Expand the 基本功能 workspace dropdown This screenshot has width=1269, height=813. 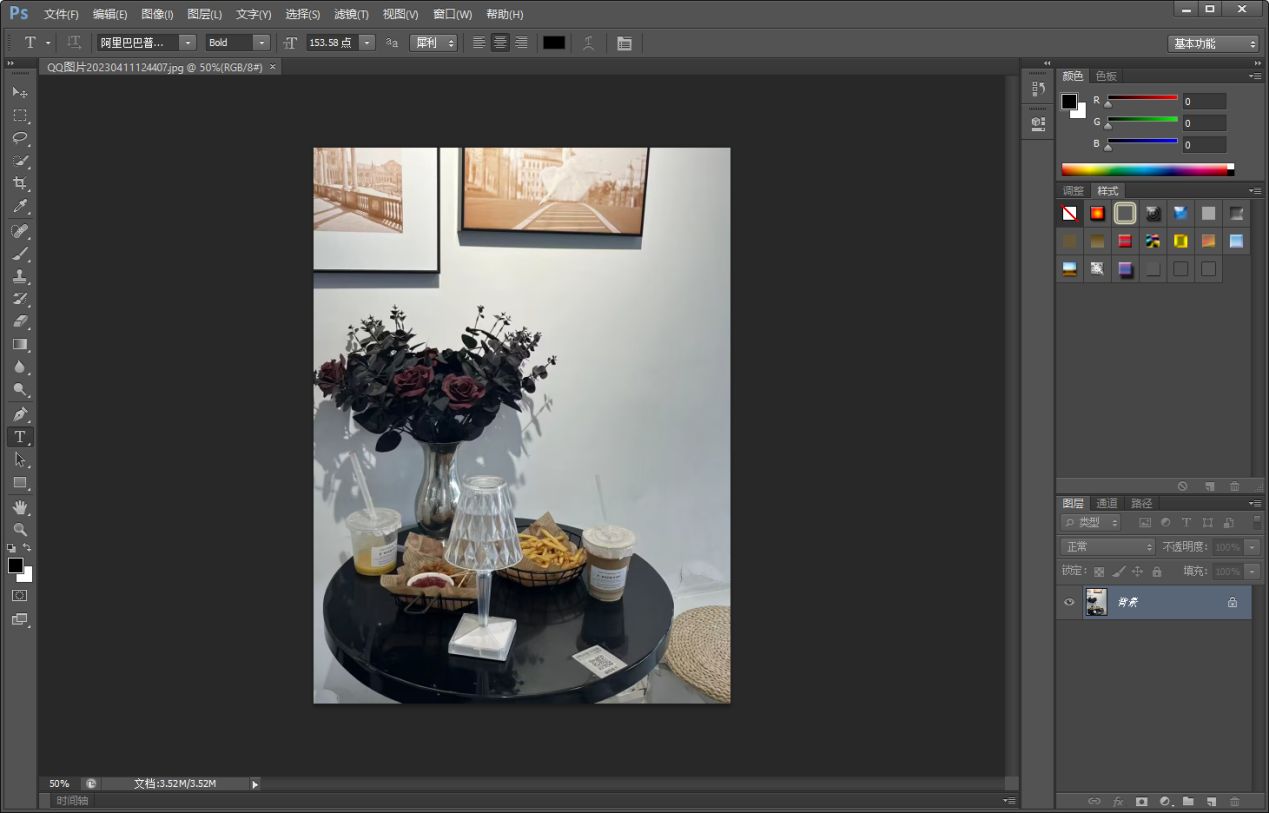(1212, 44)
